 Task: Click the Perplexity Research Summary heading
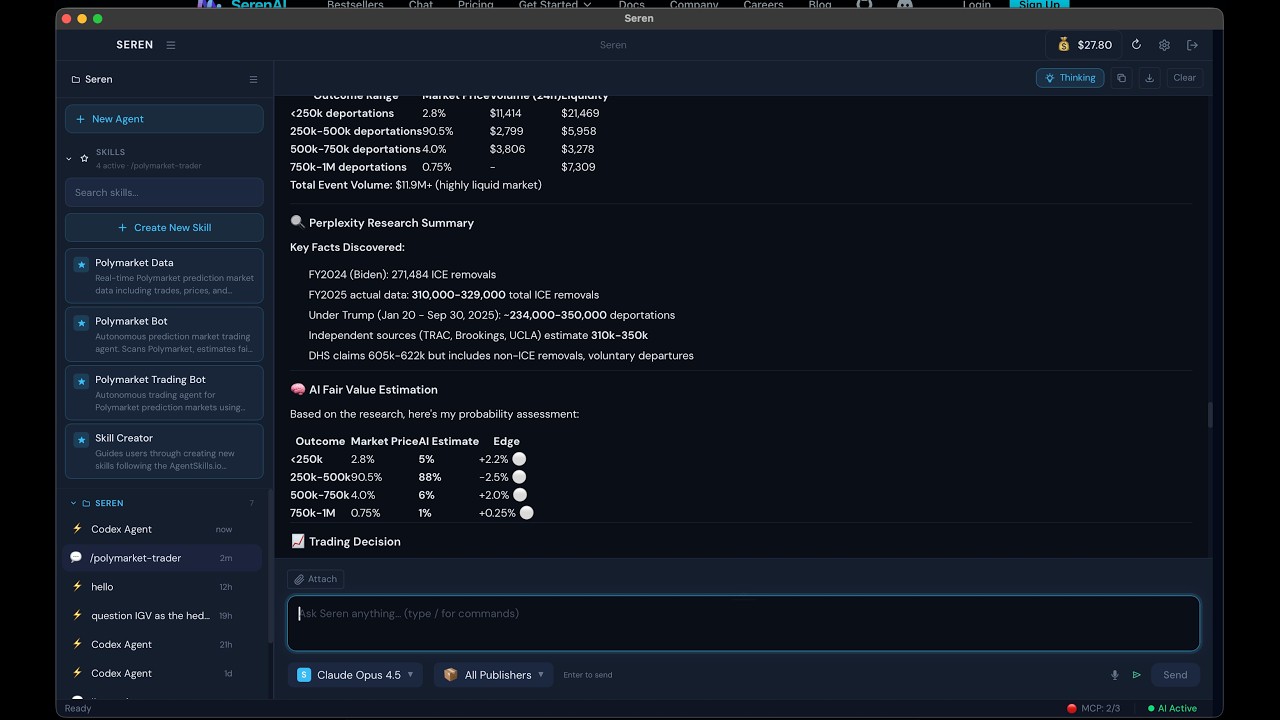[391, 223]
